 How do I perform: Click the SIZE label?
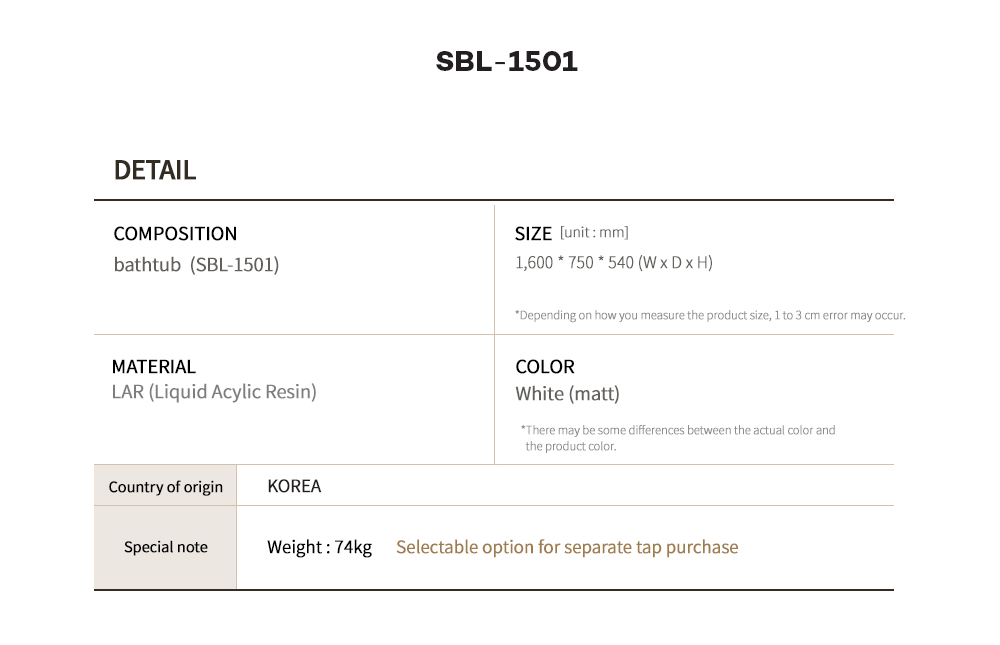pos(533,234)
